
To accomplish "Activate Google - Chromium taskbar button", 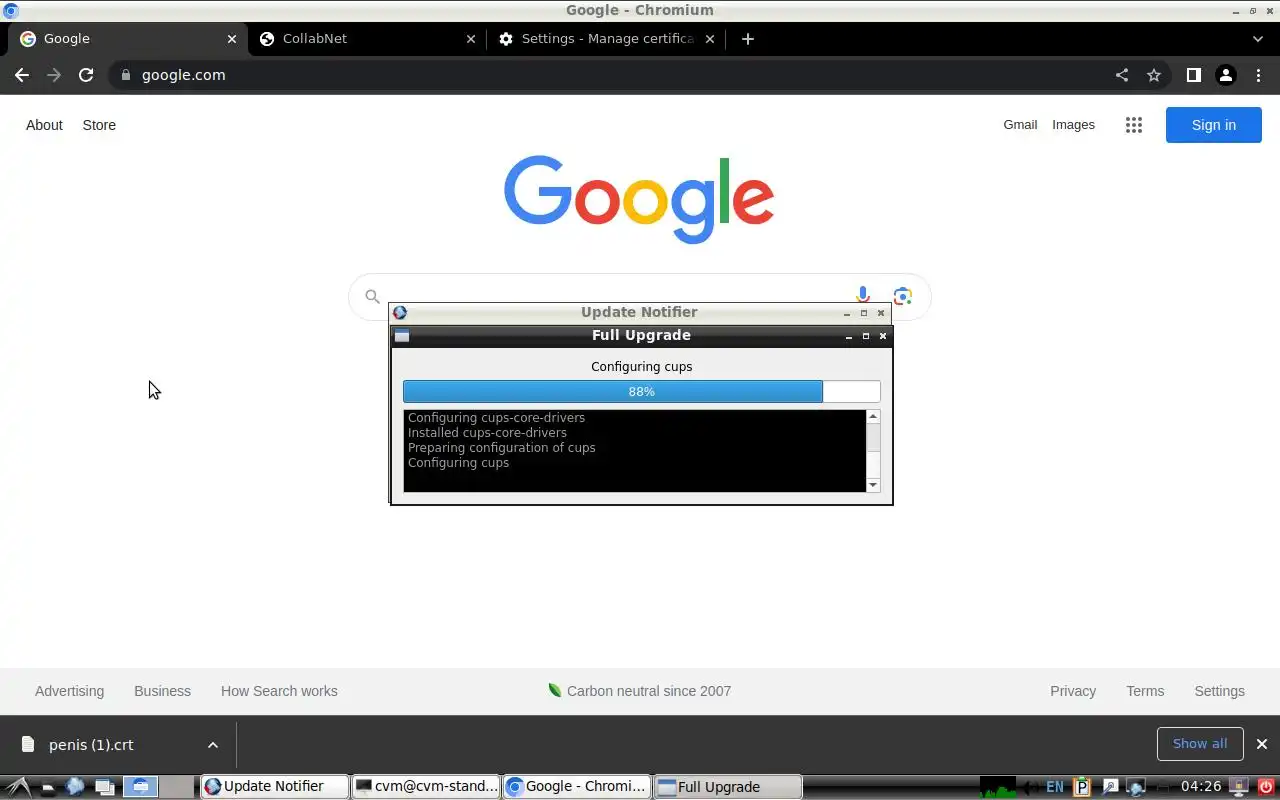I will [x=576, y=787].
